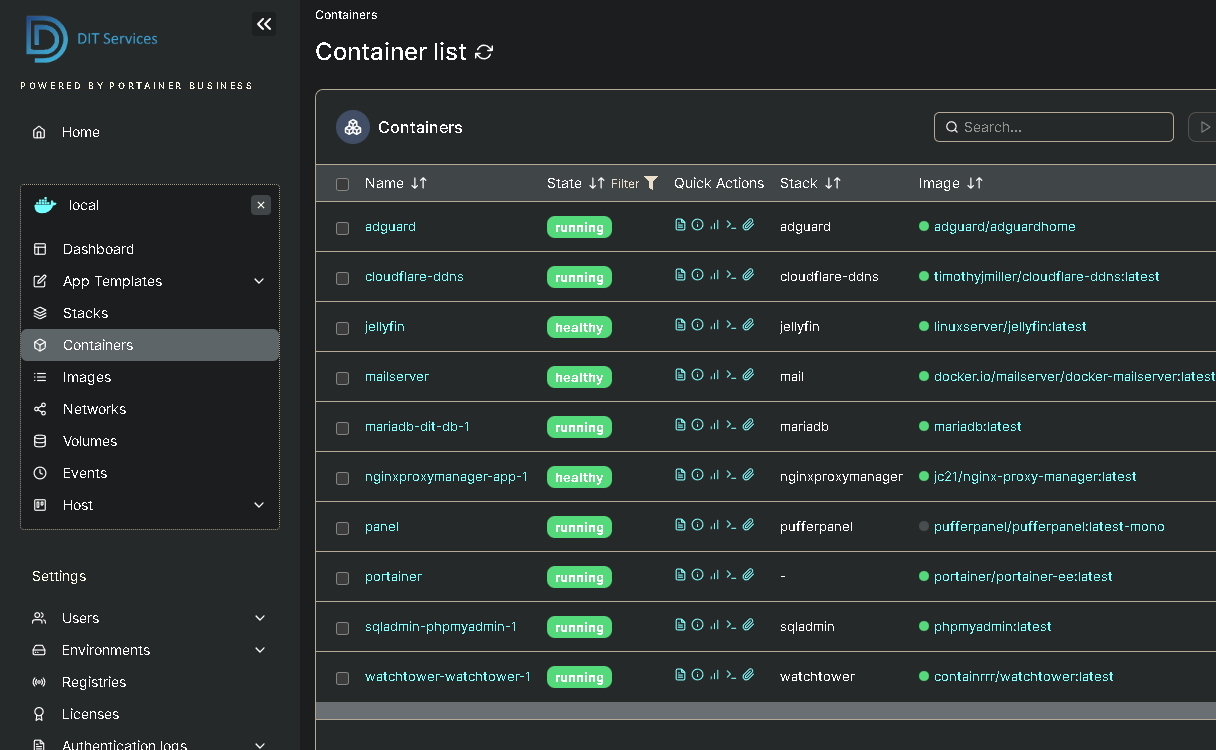This screenshot has height=750, width=1216.
Task: Collapse the sidebar with the double-chevron icon
Action: point(264,24)
